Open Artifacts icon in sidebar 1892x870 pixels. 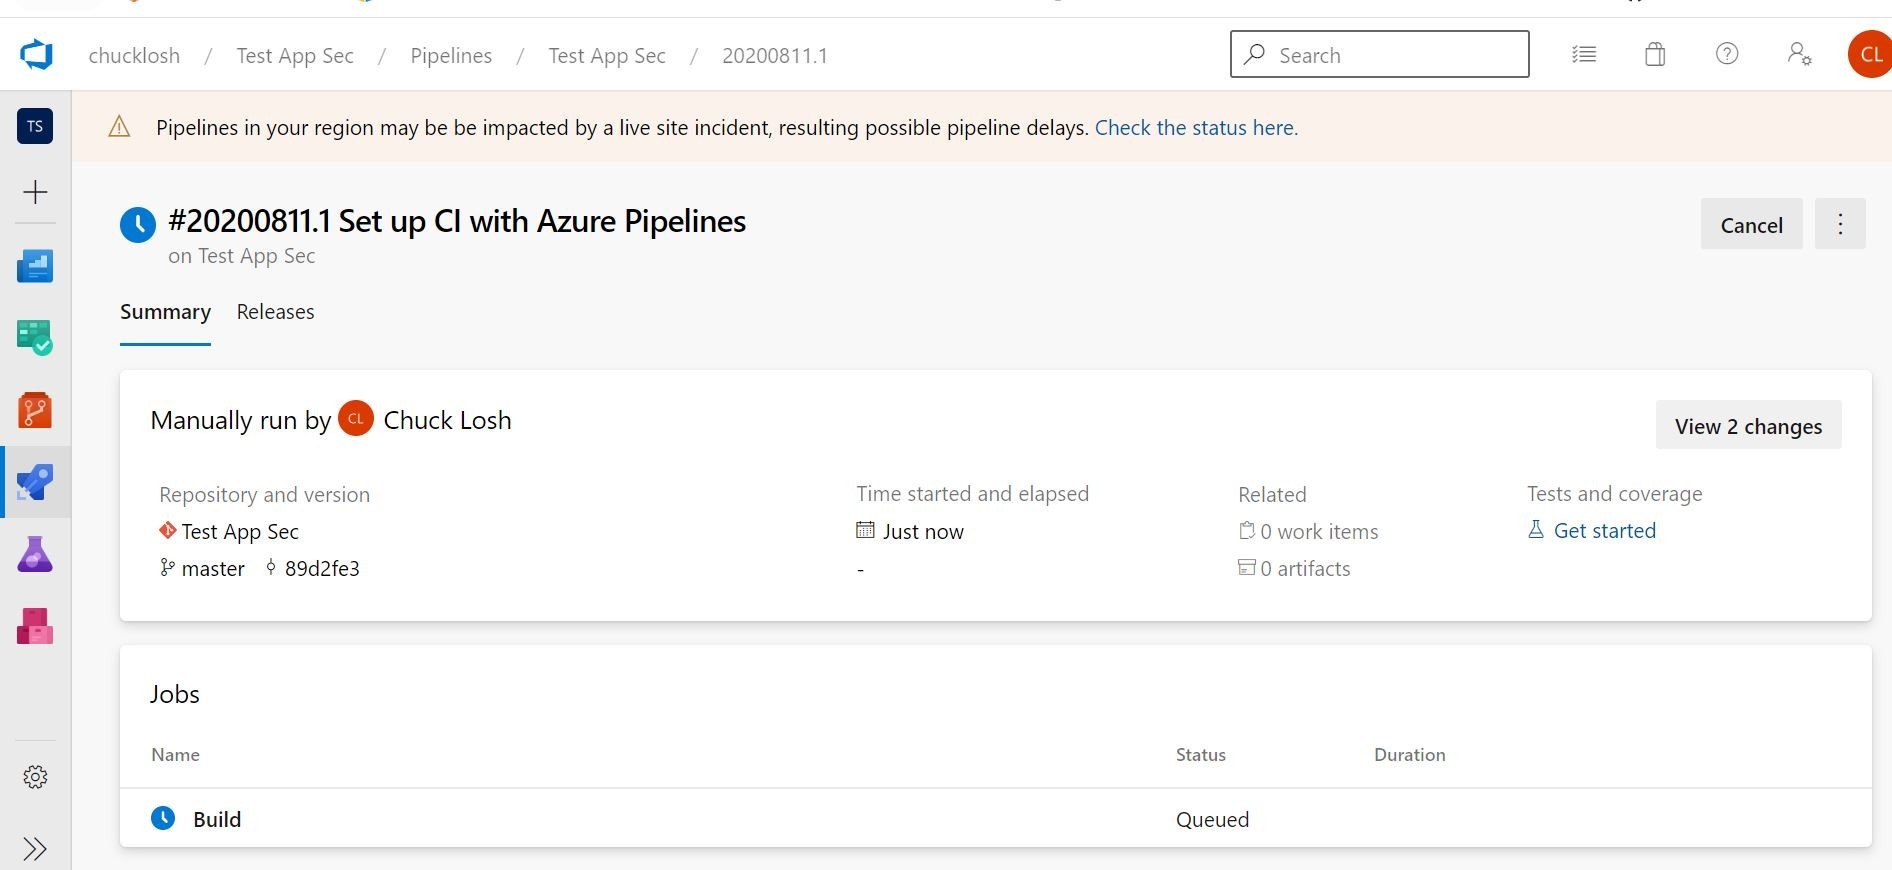pyautogui.click(x=35, y=626)
